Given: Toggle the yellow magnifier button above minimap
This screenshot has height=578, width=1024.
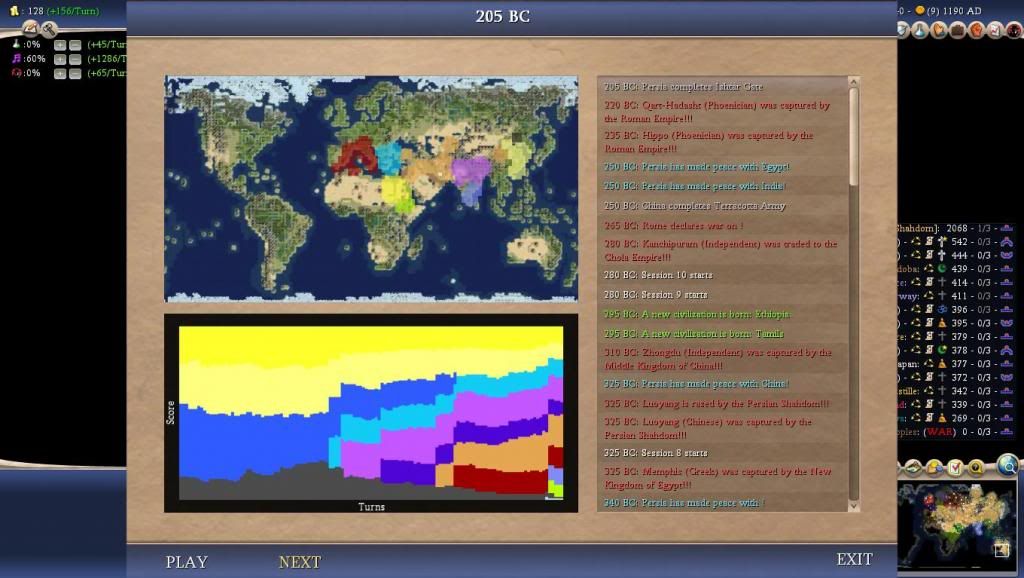Looking at the screenshot, I should click(x=976, y=468).
